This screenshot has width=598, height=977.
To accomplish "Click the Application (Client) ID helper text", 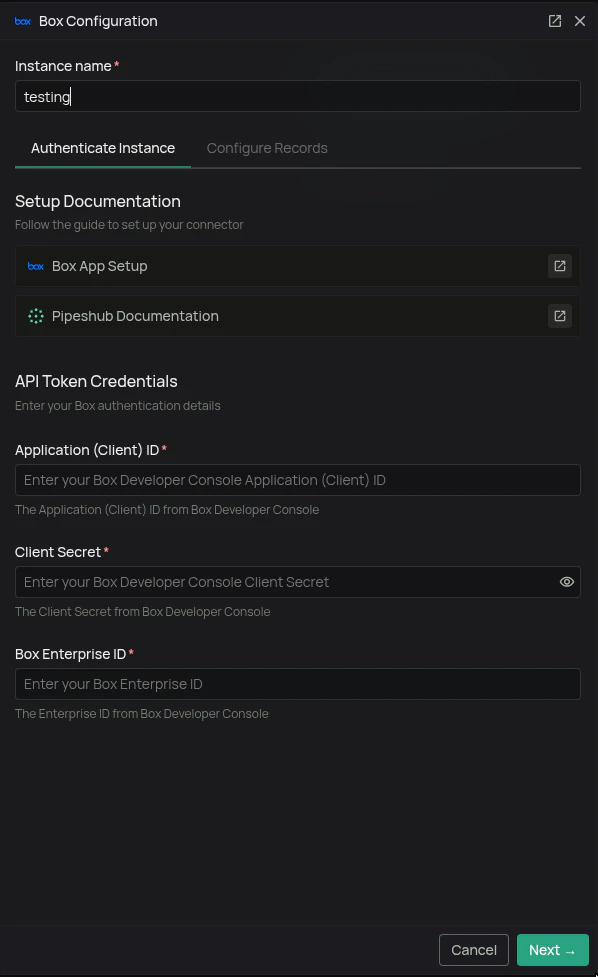I will [x=167, y=510].
